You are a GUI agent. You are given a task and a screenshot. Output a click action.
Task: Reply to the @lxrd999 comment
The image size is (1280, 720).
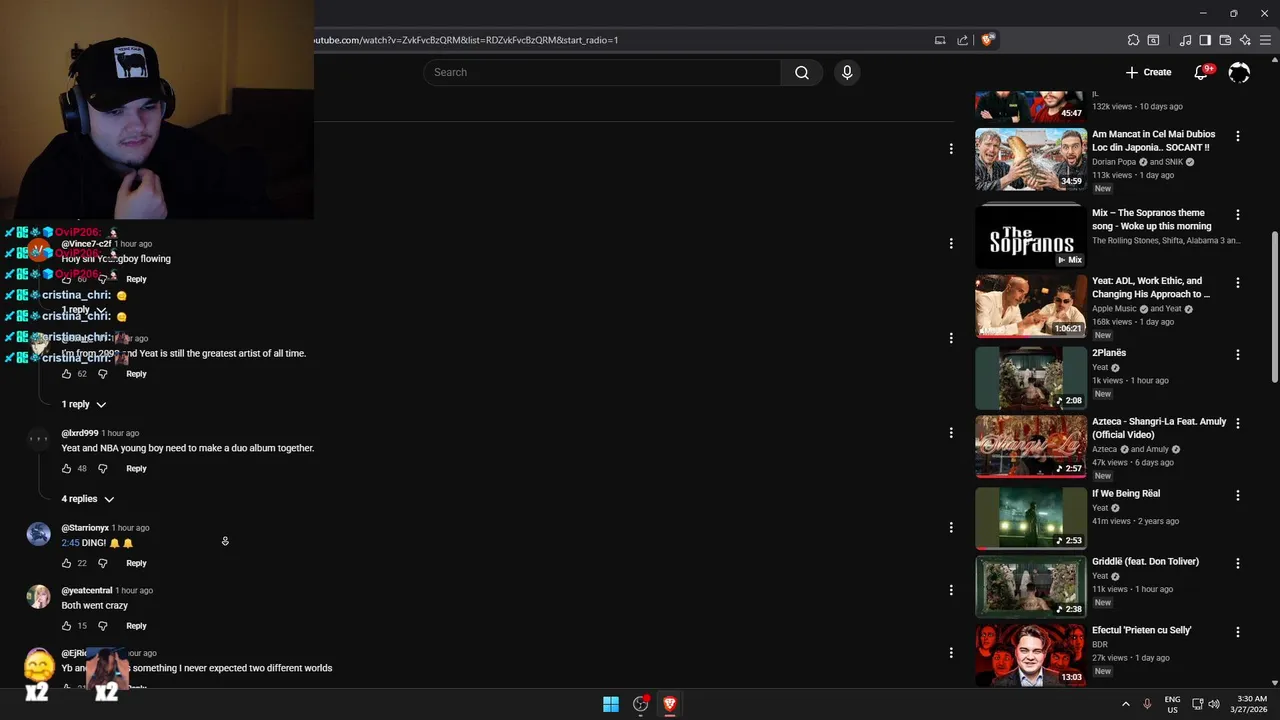[x=136, y=468]
